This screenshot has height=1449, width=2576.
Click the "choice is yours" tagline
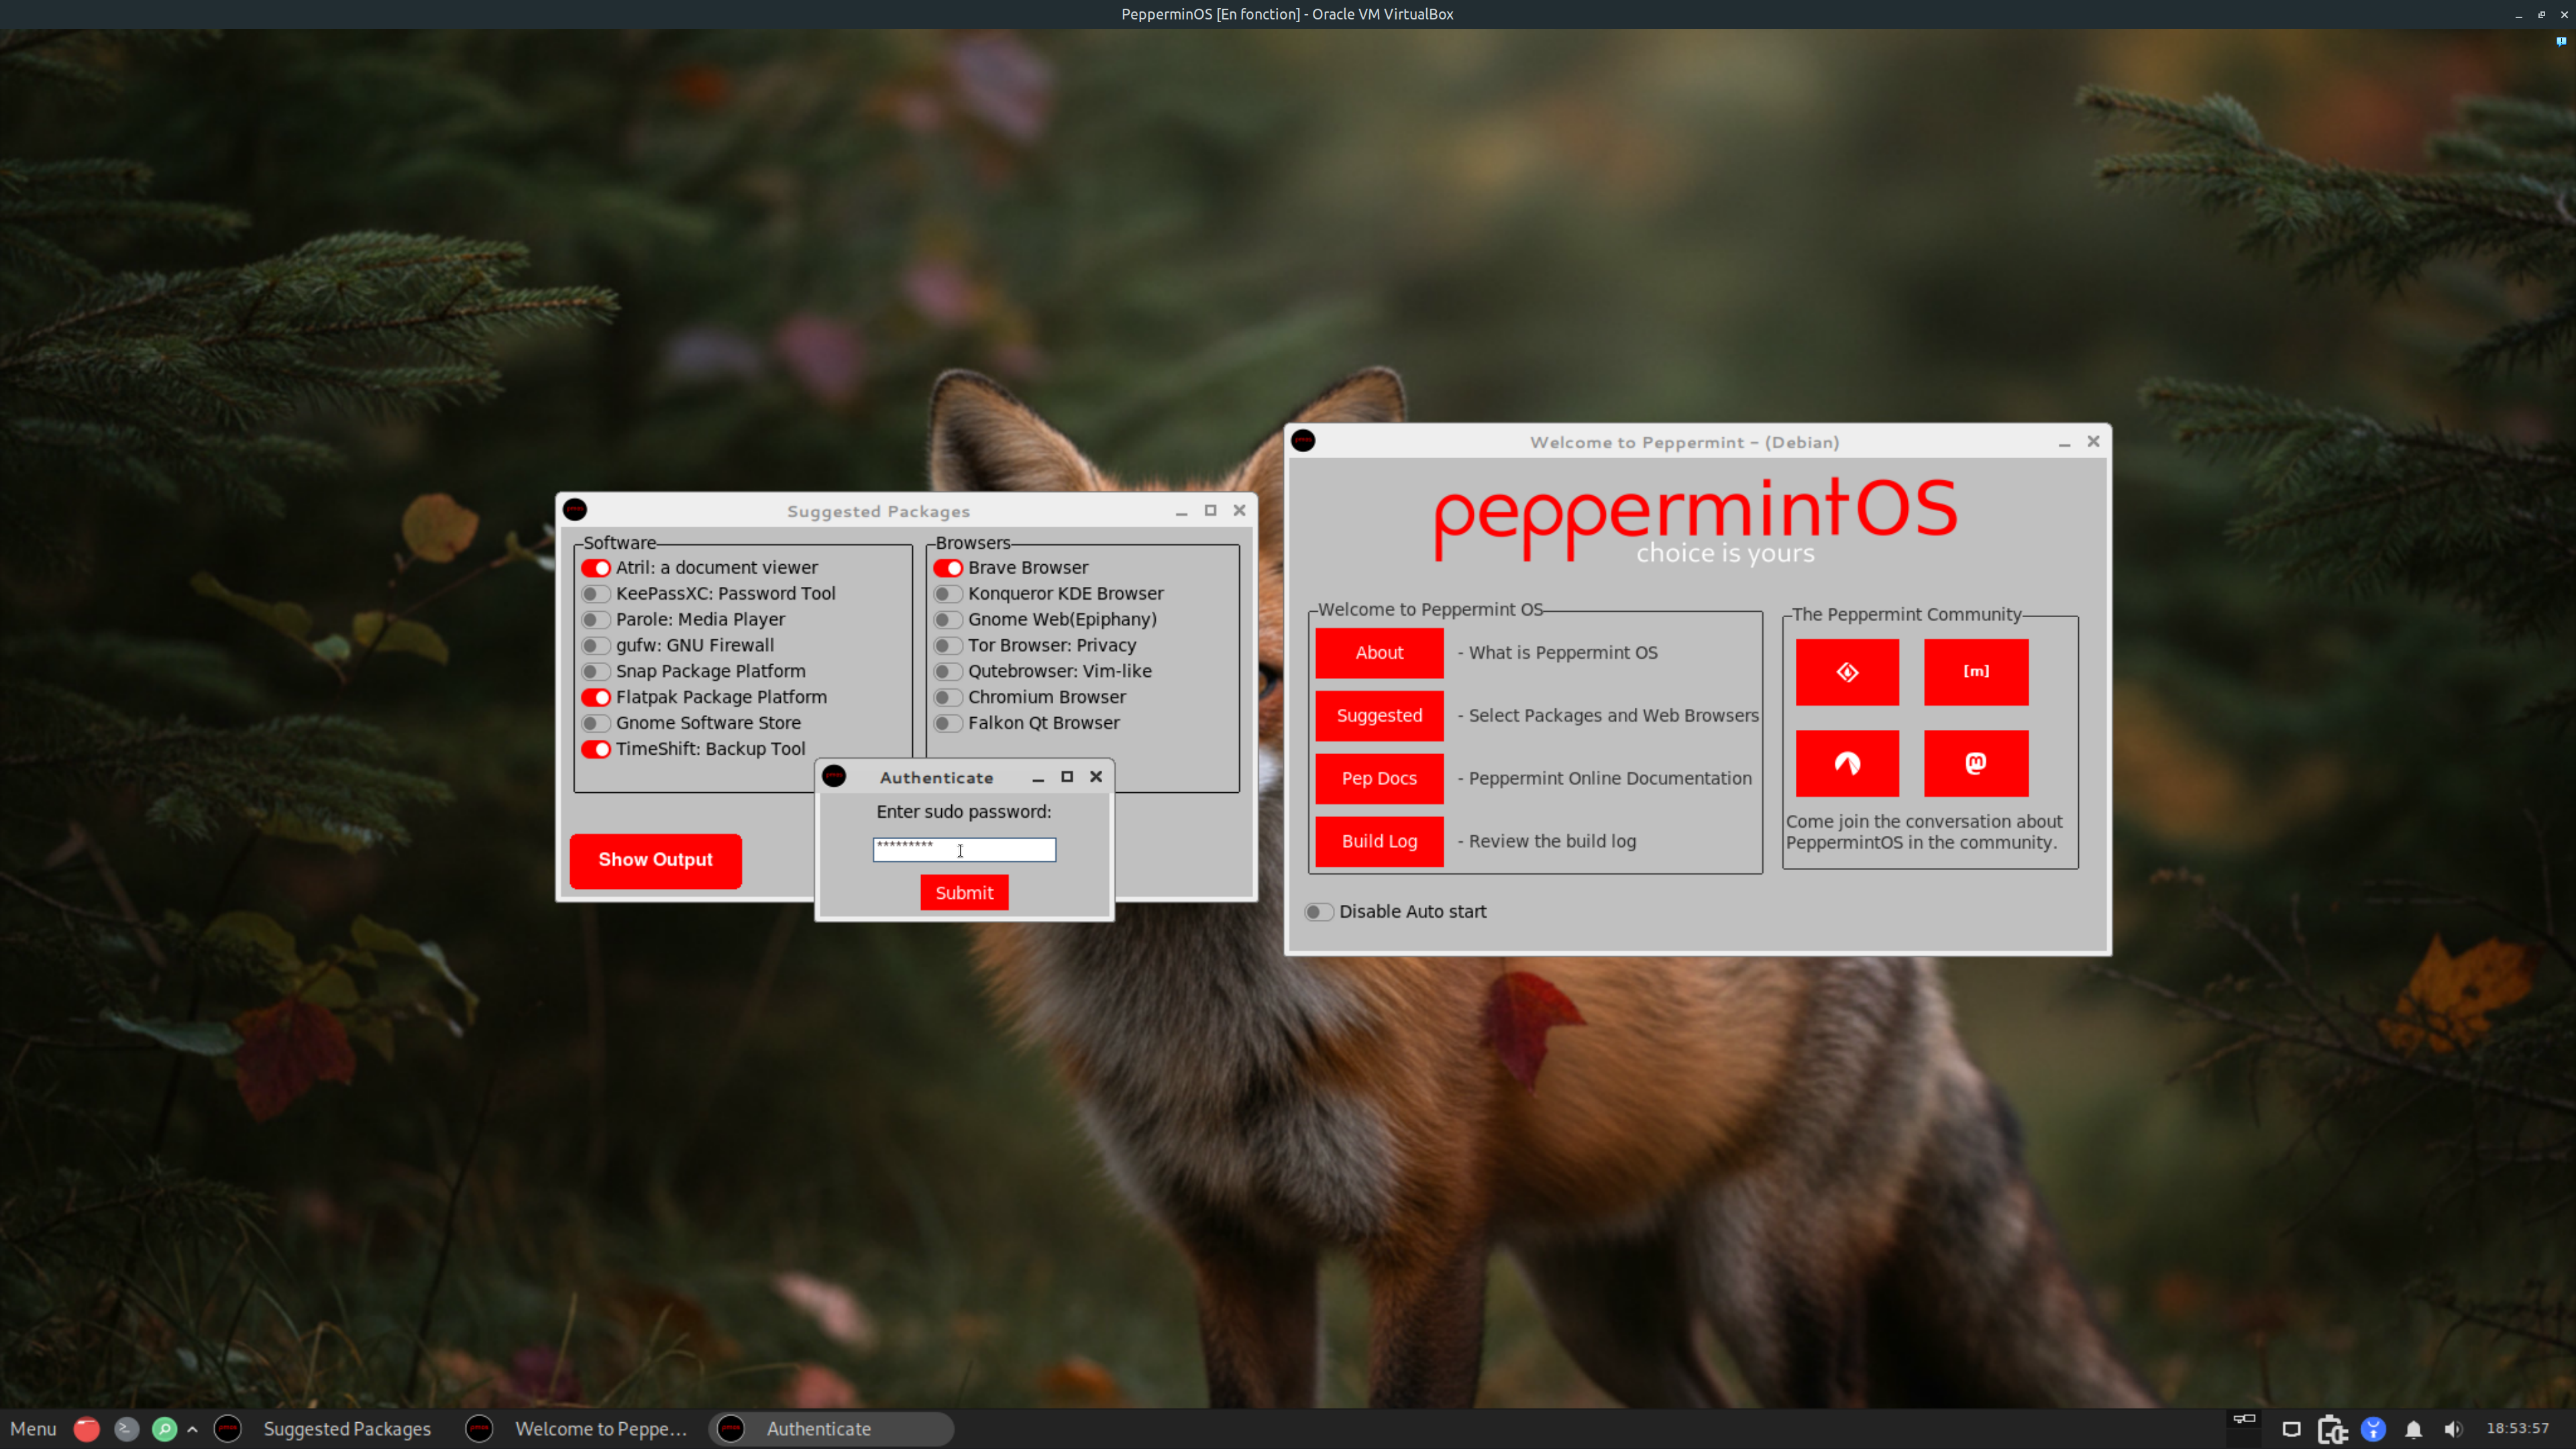pyautogui.click(x=1725, y=553)
